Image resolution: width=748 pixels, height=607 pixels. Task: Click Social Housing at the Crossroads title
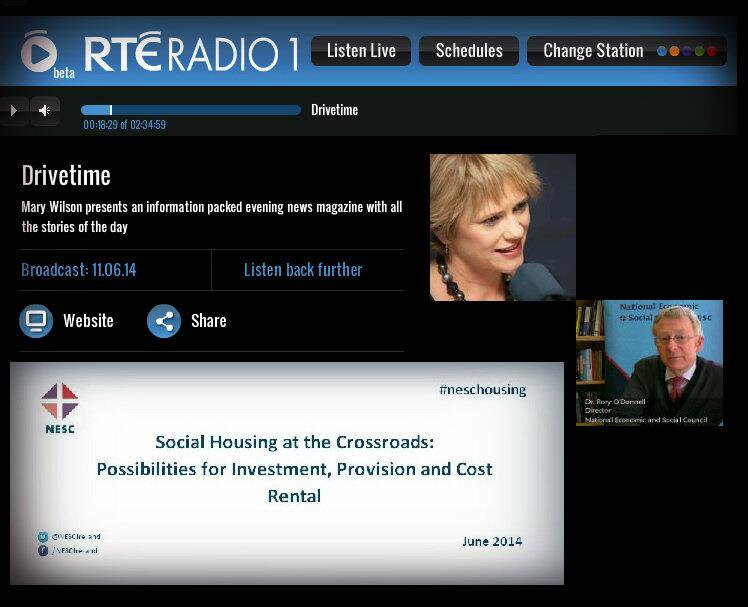[294, 469]
